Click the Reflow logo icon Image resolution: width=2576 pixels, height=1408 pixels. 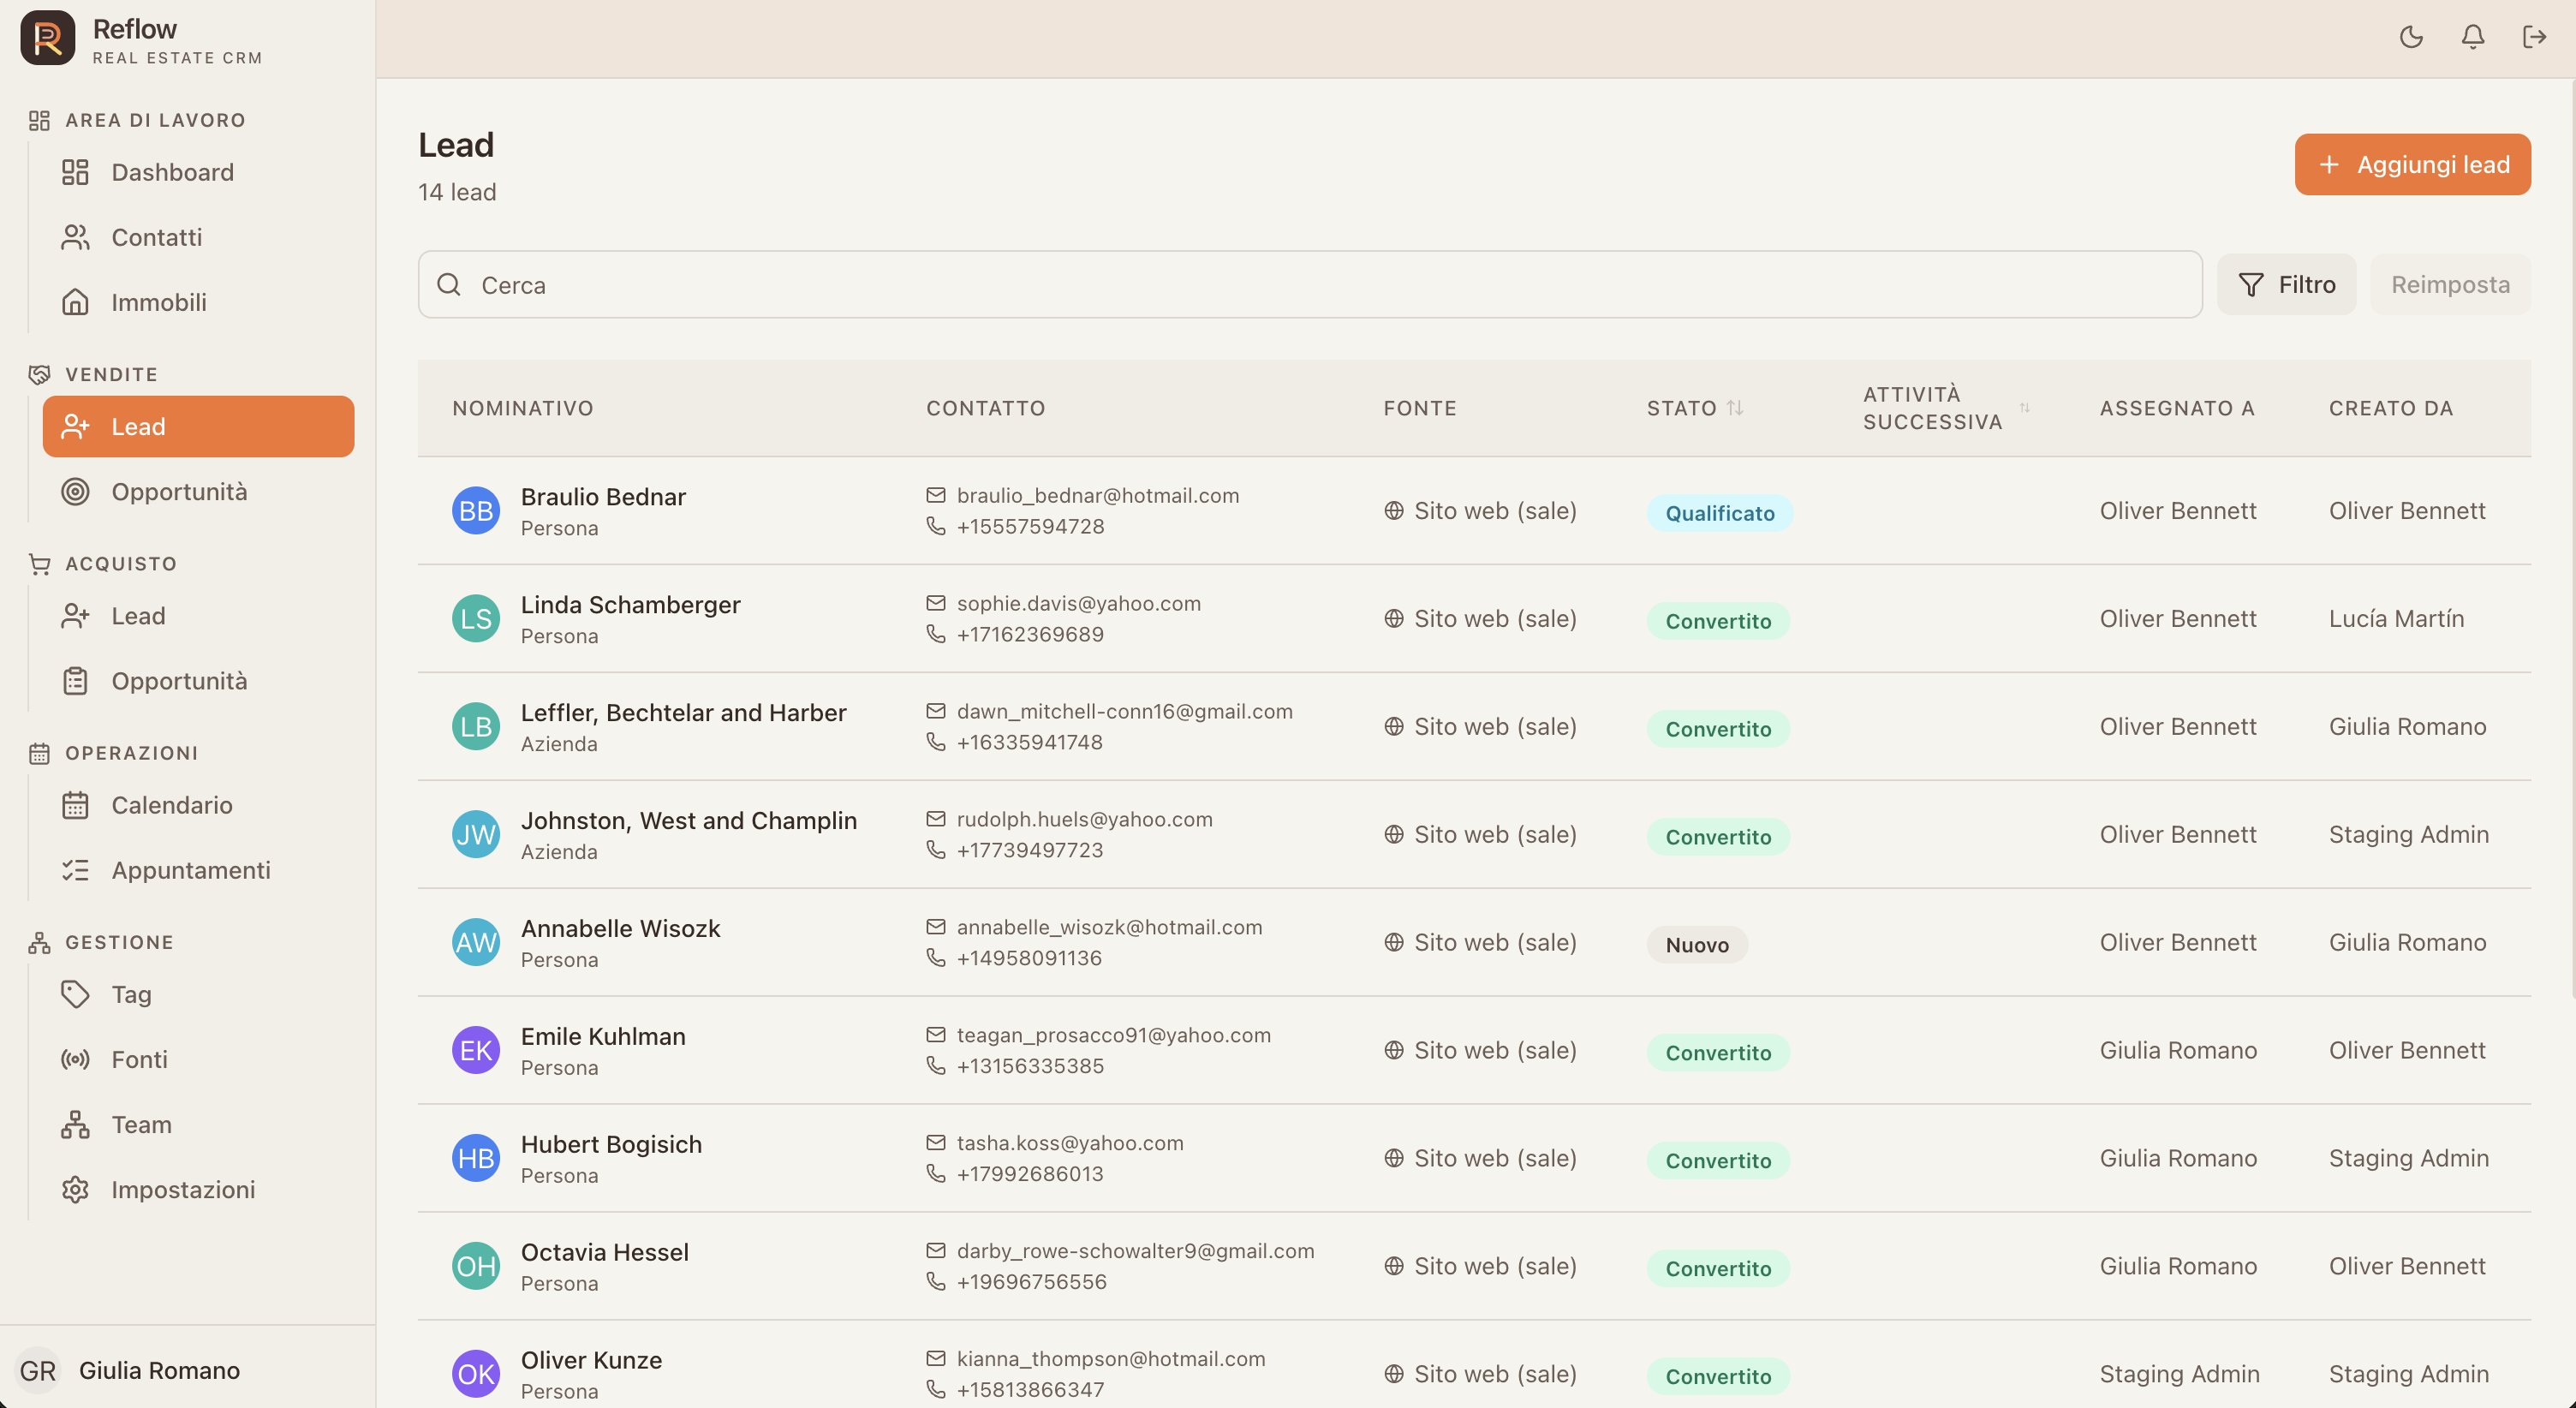coord(47,38)
